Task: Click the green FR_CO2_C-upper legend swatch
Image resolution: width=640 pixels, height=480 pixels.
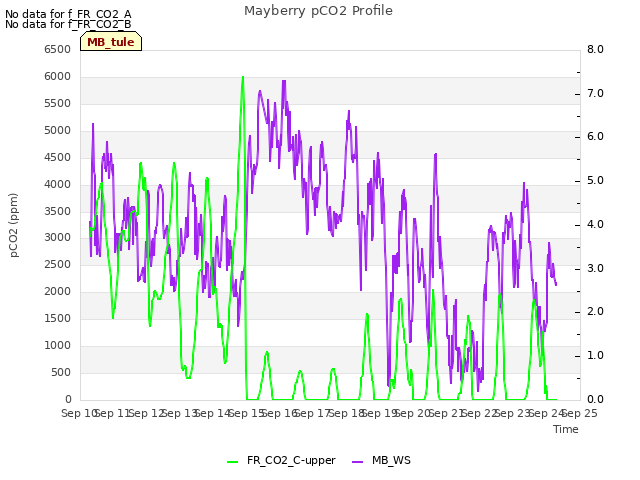Action: [233, 462]
